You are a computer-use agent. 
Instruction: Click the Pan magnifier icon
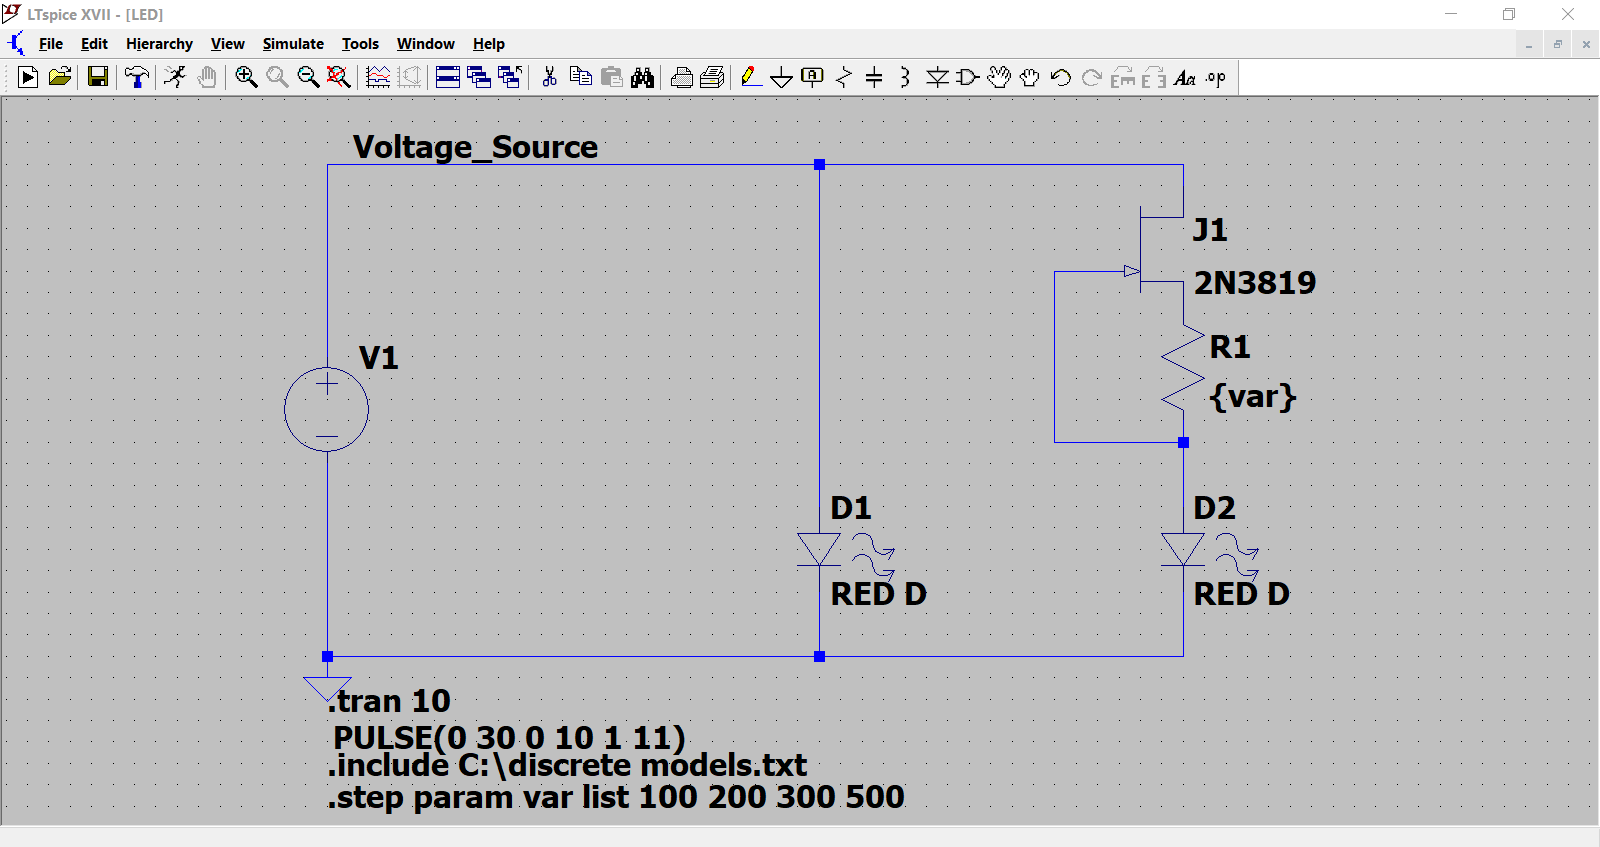coord(277,77)
